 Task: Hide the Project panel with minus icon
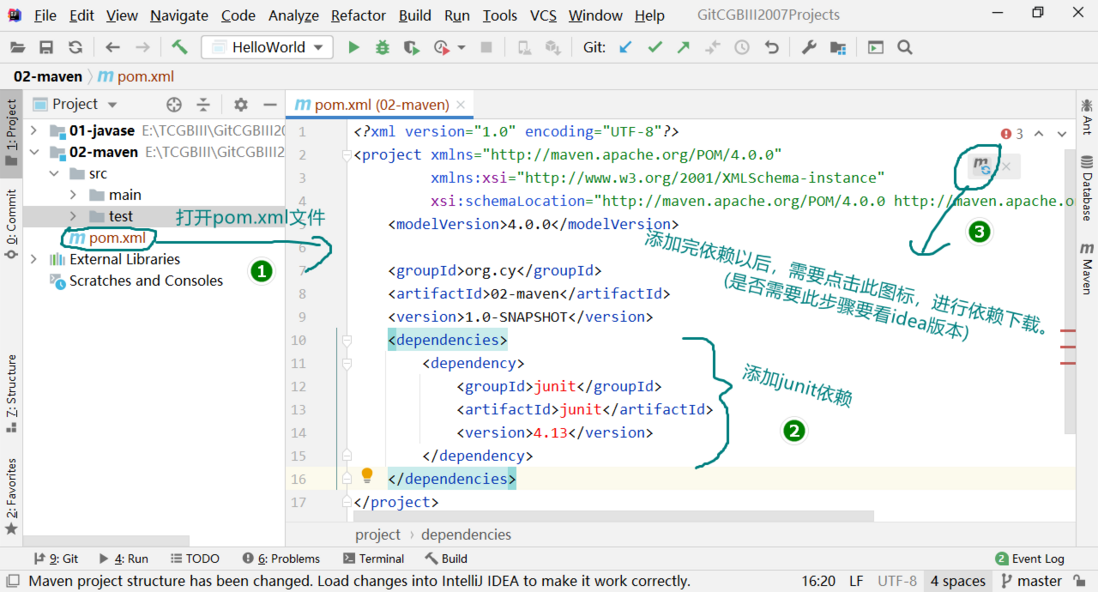tap(270, 104)
